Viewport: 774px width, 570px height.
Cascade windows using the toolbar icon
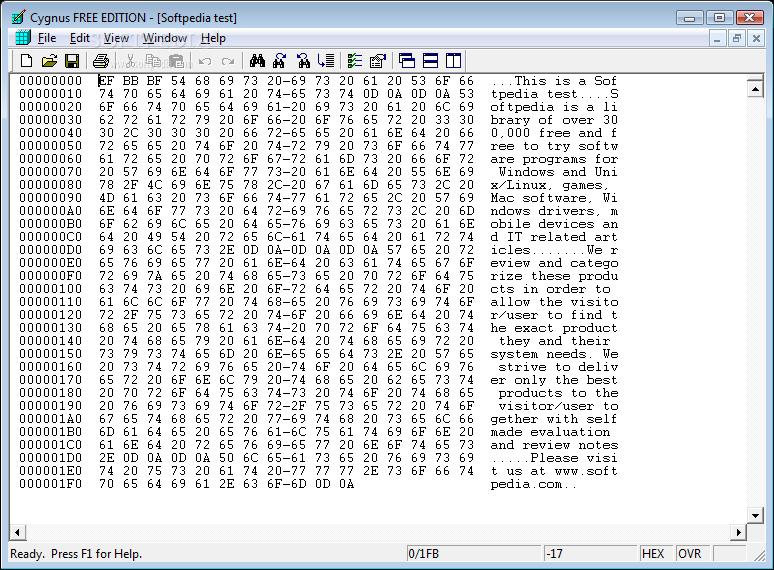tap(407, 61)
